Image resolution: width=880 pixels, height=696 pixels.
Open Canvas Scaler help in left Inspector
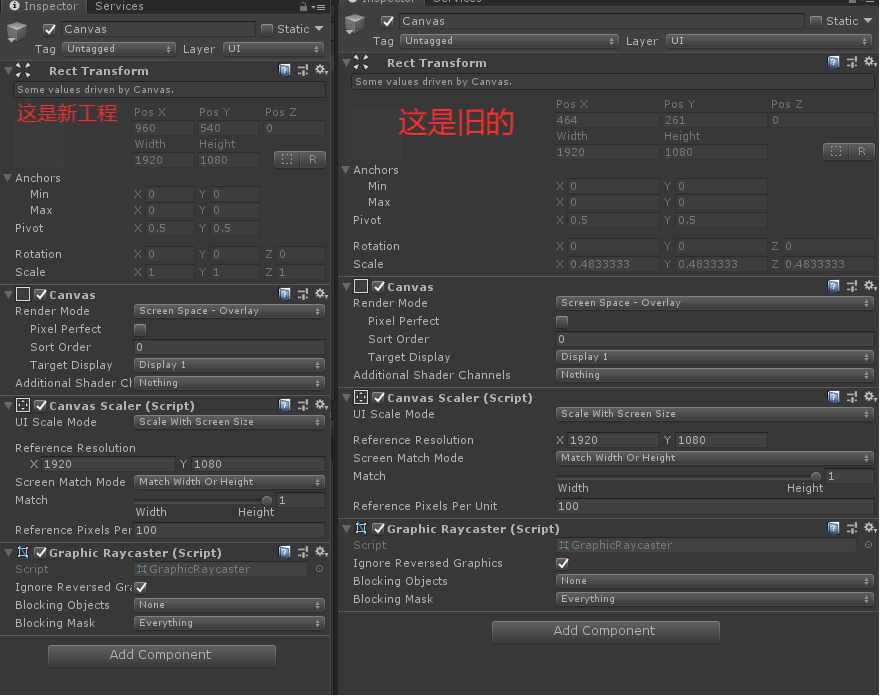(285, 405)
